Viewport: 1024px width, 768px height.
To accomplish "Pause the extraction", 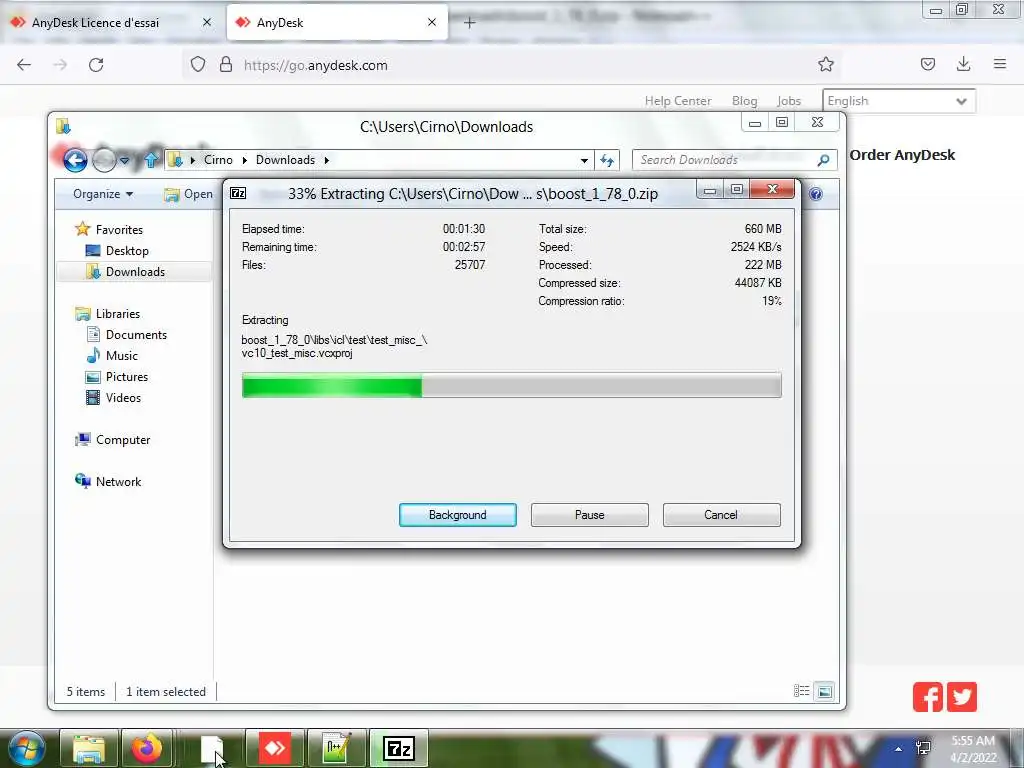I will [589, 515].
